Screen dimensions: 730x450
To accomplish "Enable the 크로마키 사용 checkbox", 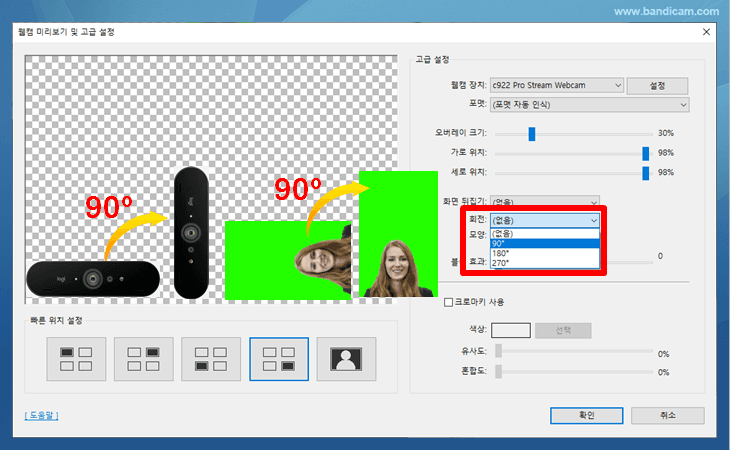I will pos(448,302).
